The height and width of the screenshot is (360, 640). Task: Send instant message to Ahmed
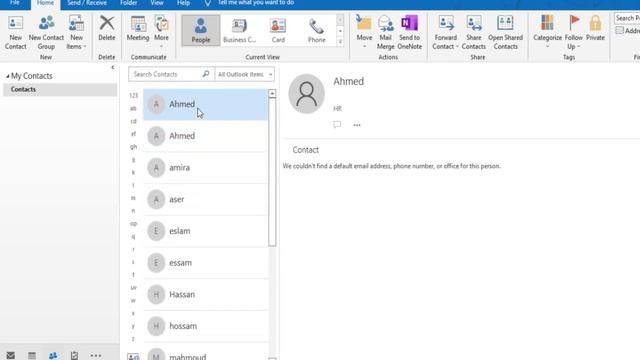click(x=337, y=124)
